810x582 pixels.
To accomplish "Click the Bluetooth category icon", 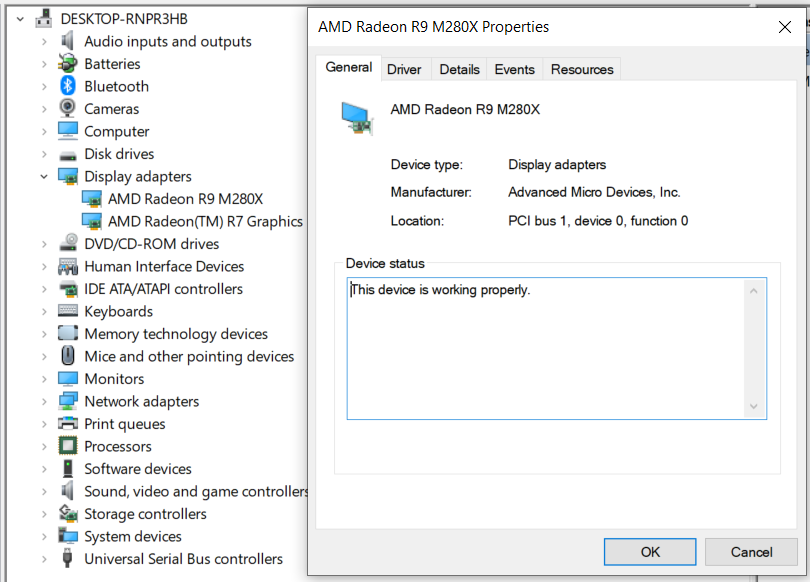I will point(68,86).
